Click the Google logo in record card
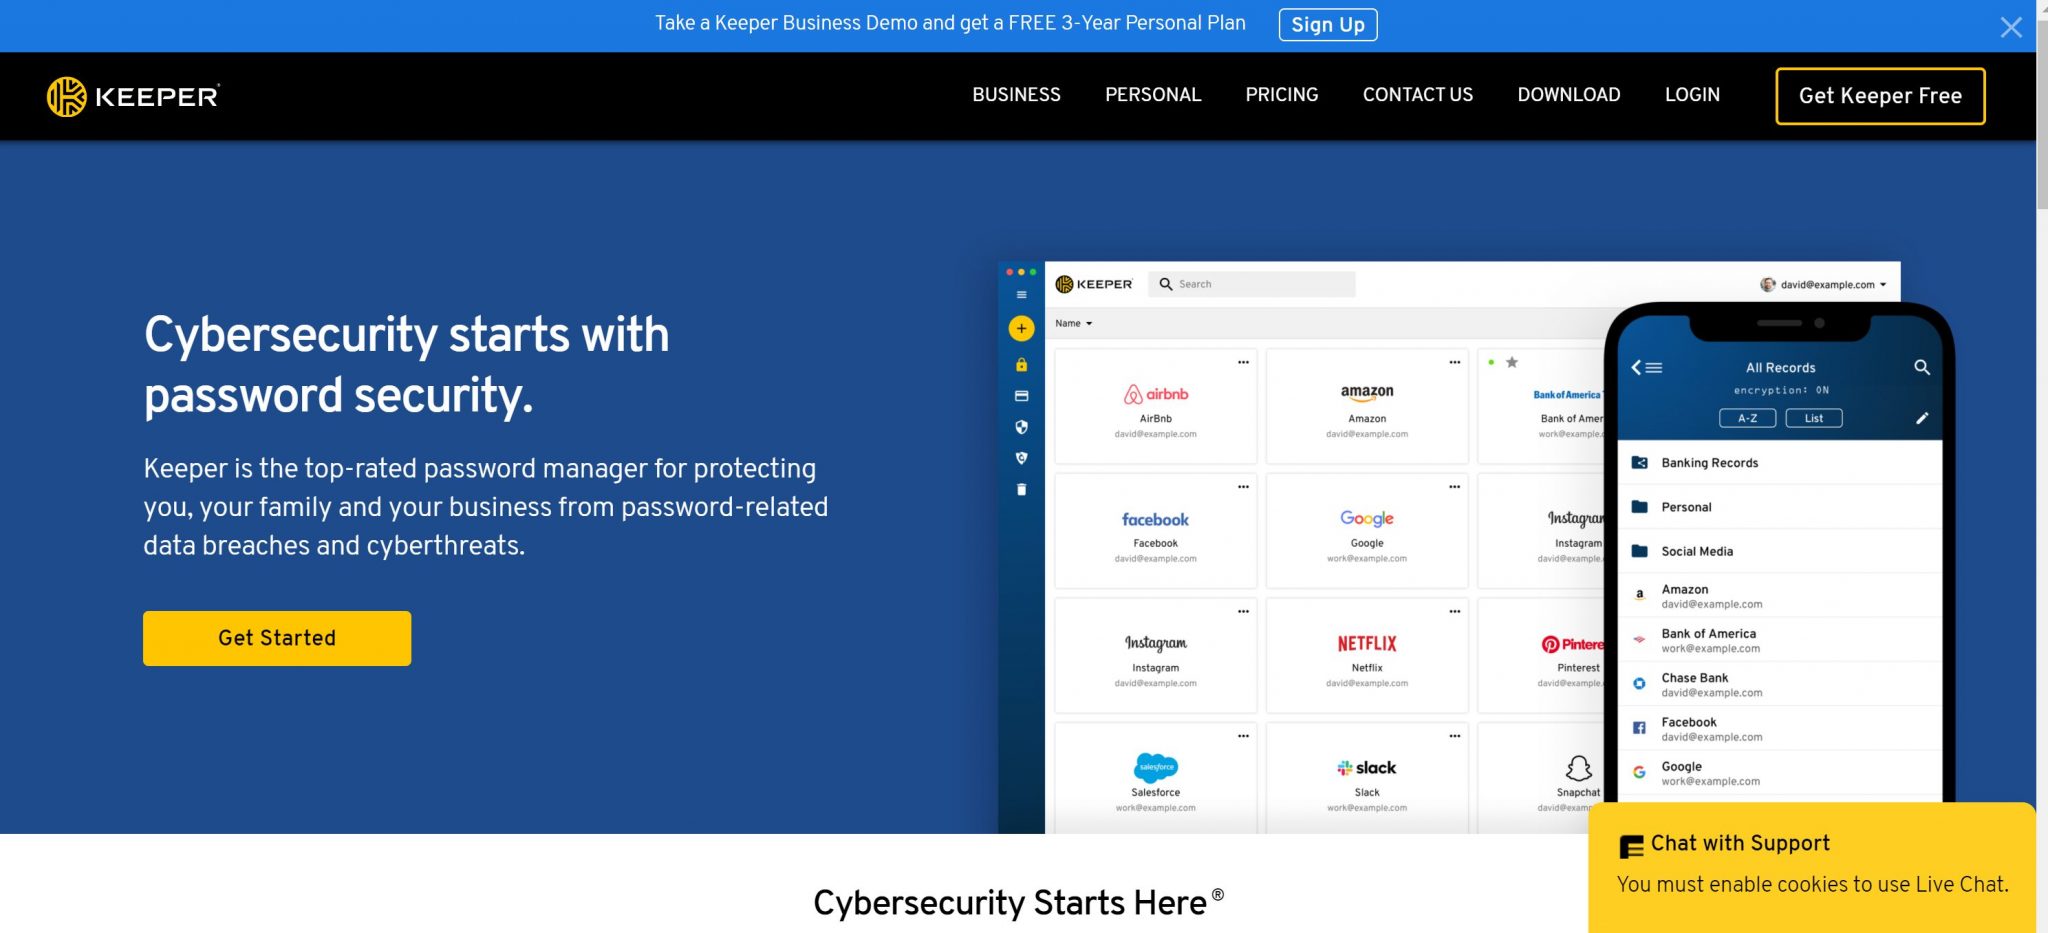This screenshot has height=933, width=2048. (1367, 518)
